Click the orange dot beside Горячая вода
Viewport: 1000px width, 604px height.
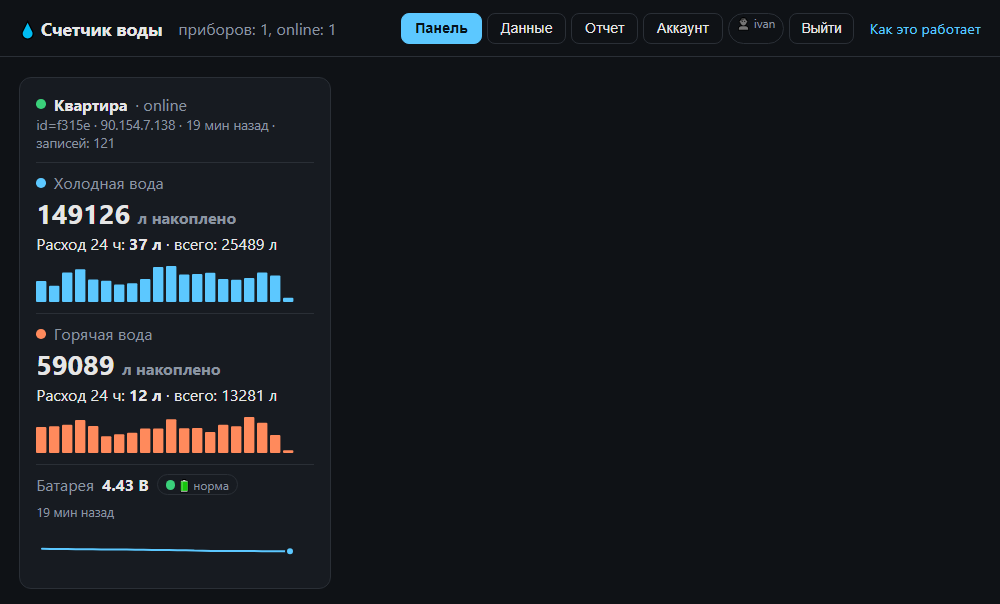click(x=41, y=334)
